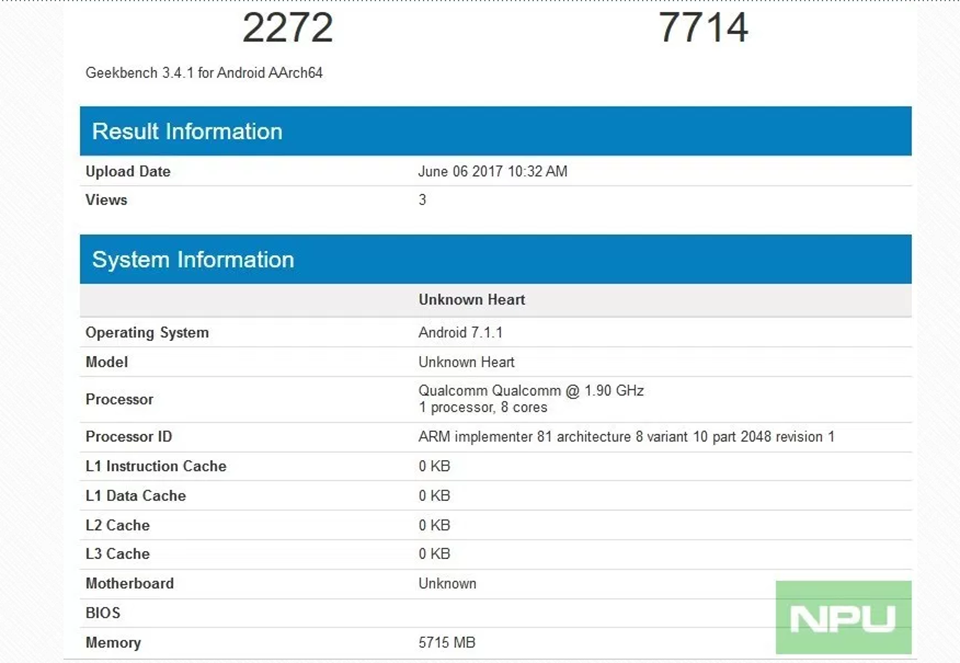Click the 'L3 Cache' label

click(x=118, y=553)
